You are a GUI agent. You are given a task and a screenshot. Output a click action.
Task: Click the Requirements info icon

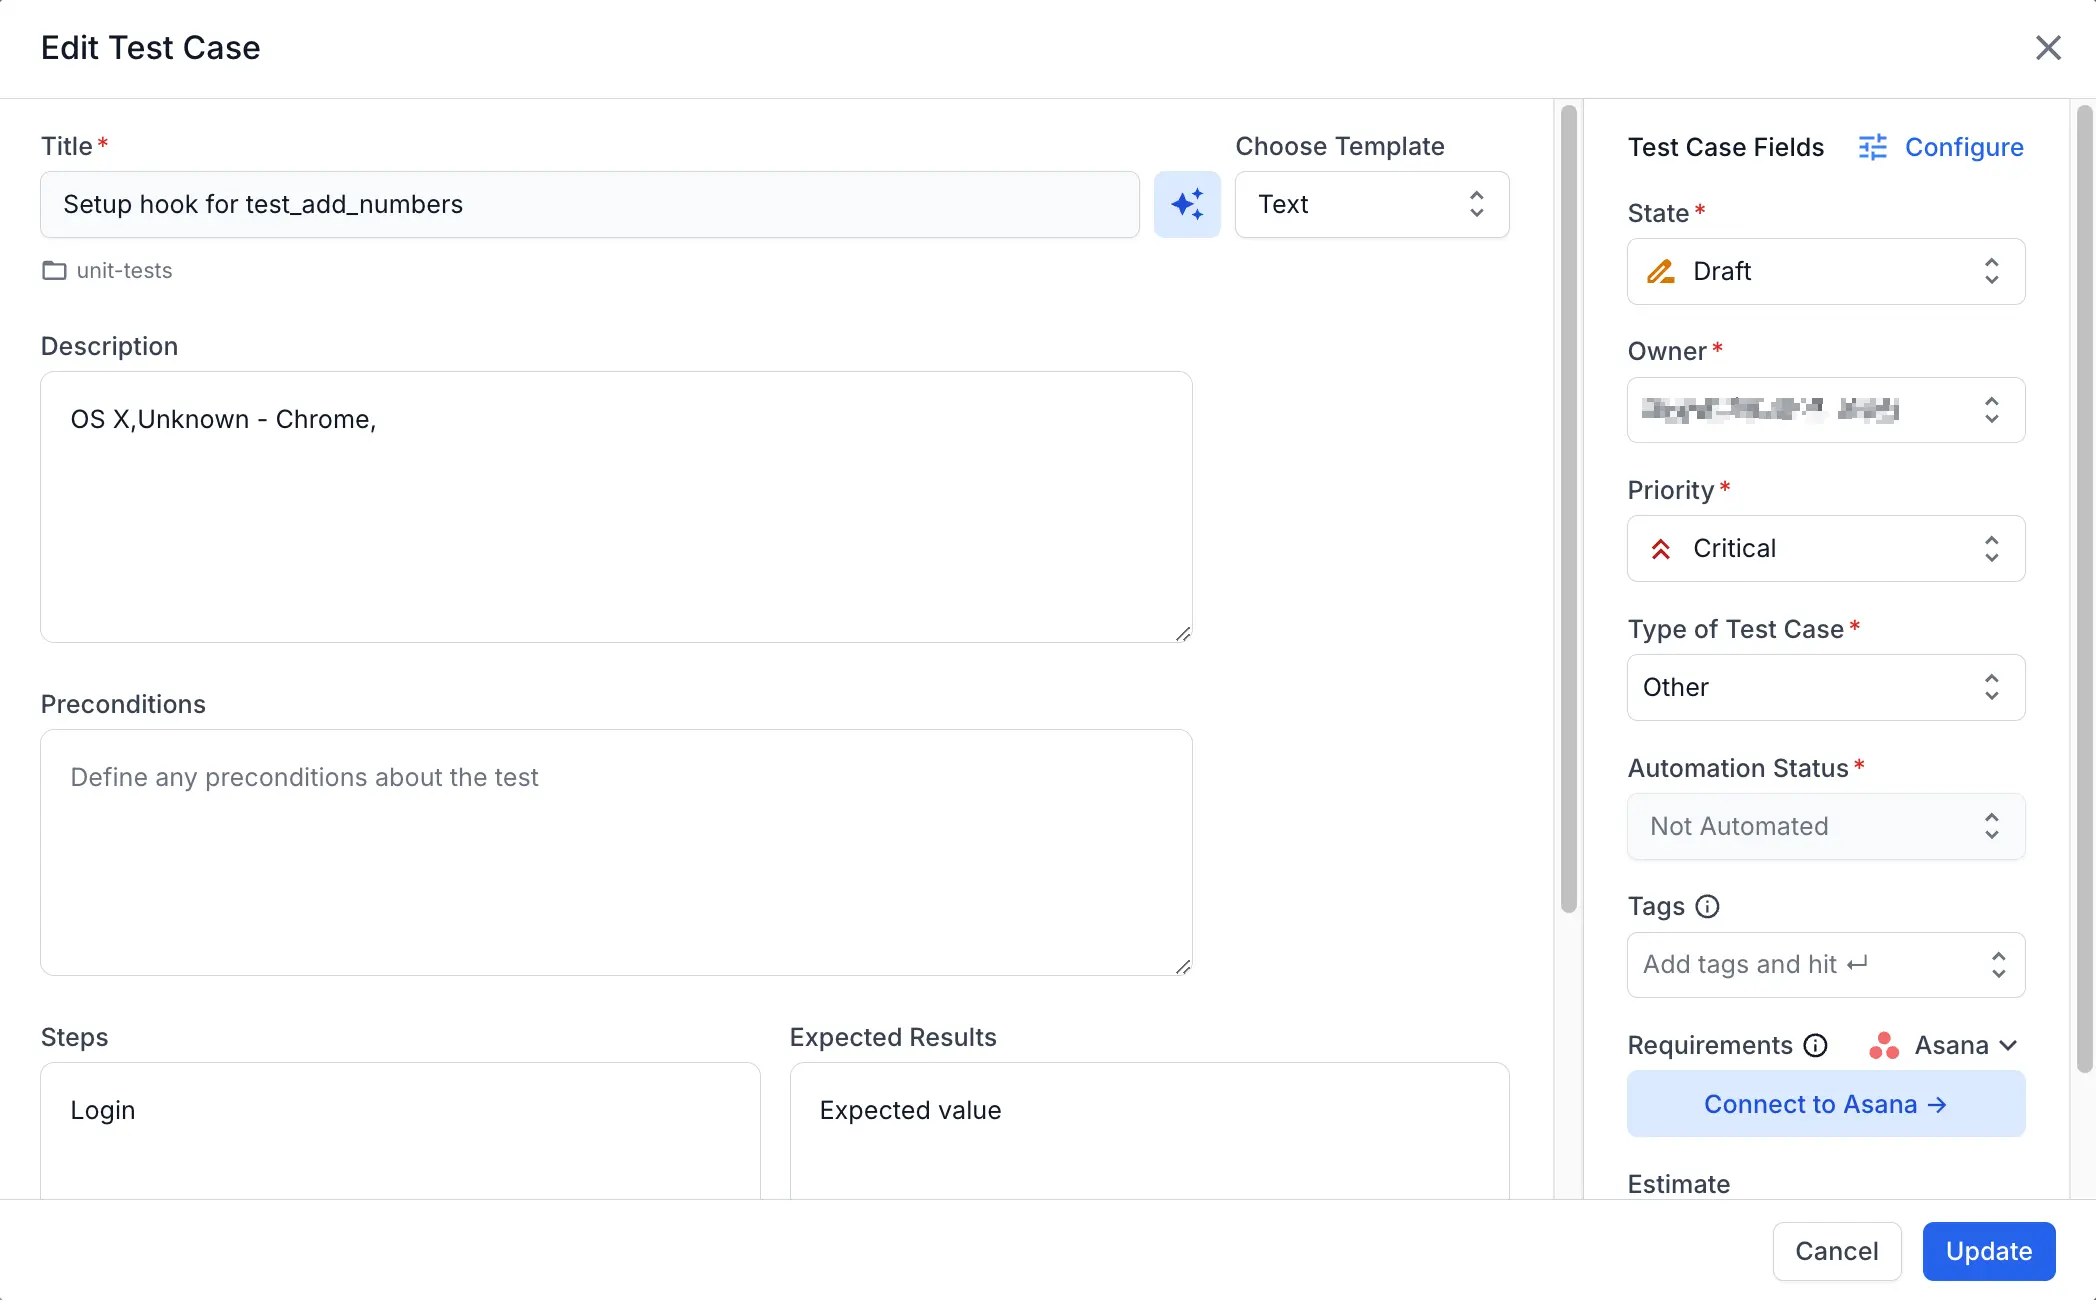tap(1815, 1045)
